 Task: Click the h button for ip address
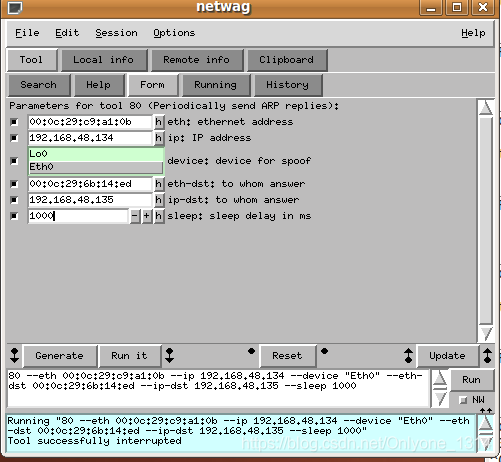click(x=159, y=138)
